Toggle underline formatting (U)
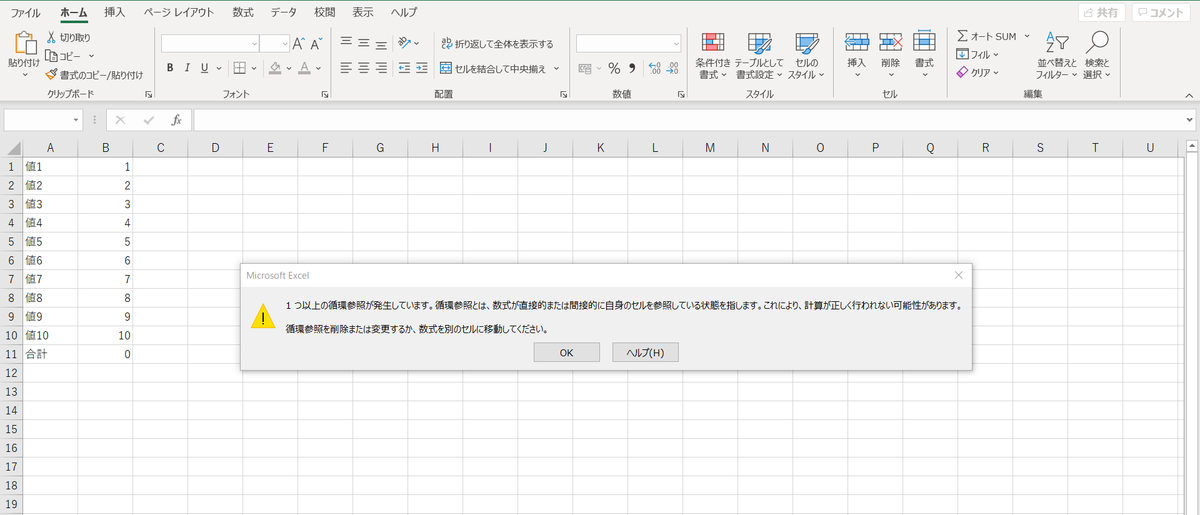1200x515 pixels. coord(205,68)
